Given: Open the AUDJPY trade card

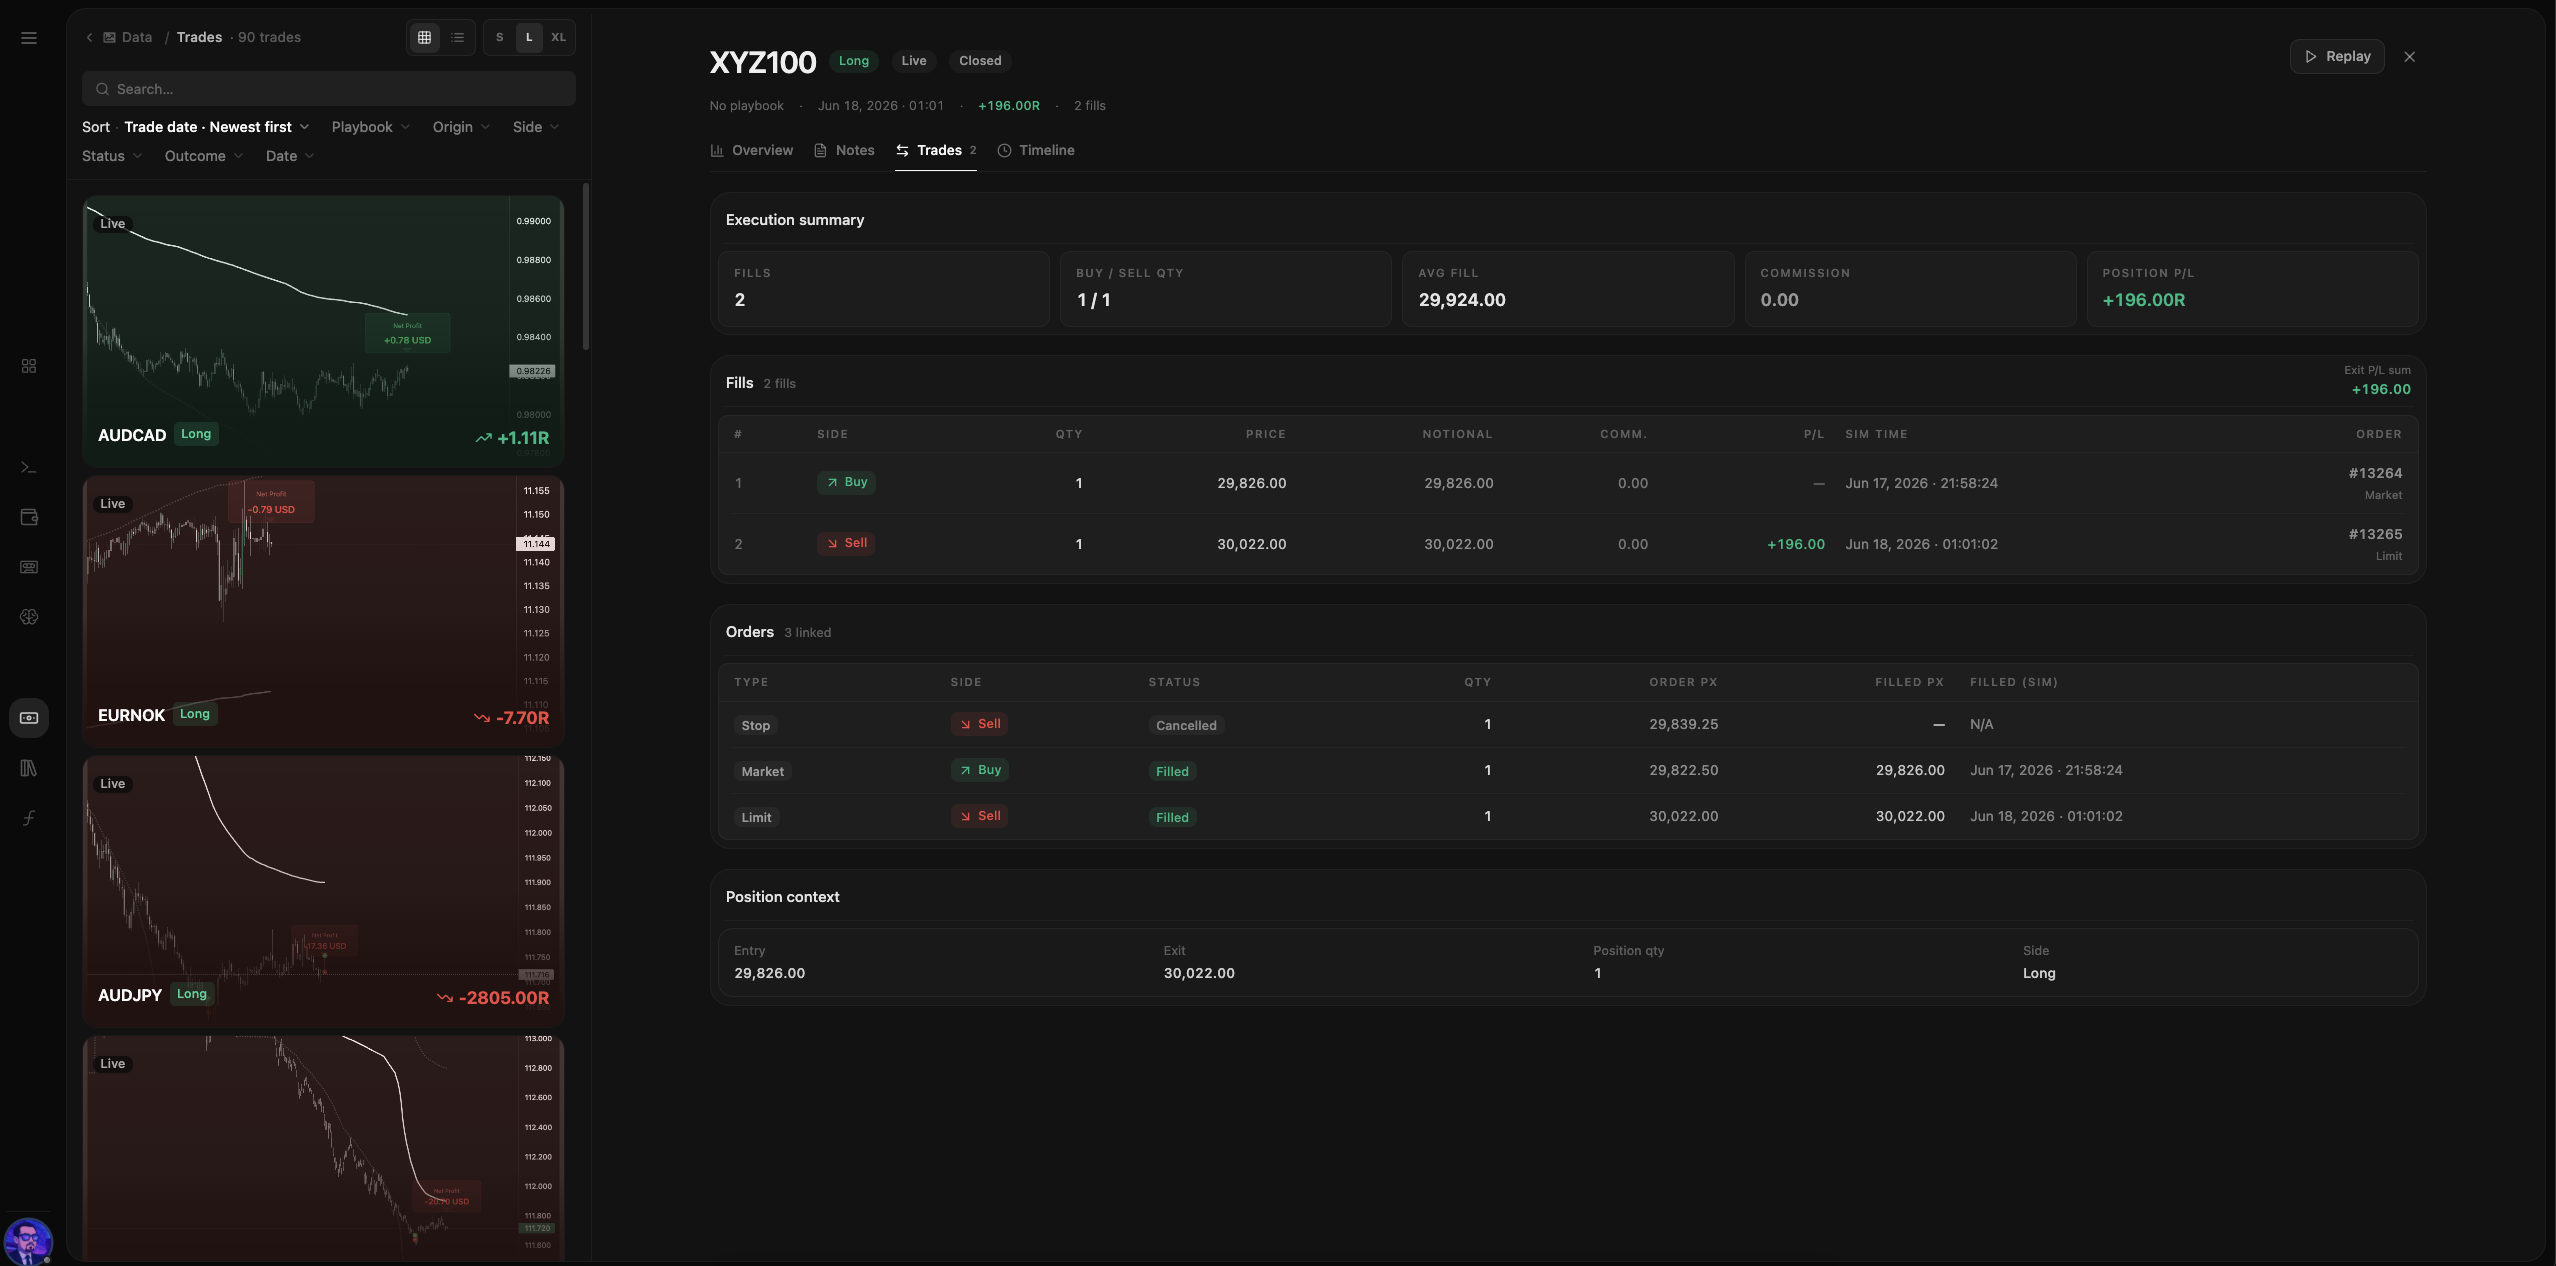Looking at the screenshot, I should click(x=323, y=891).
